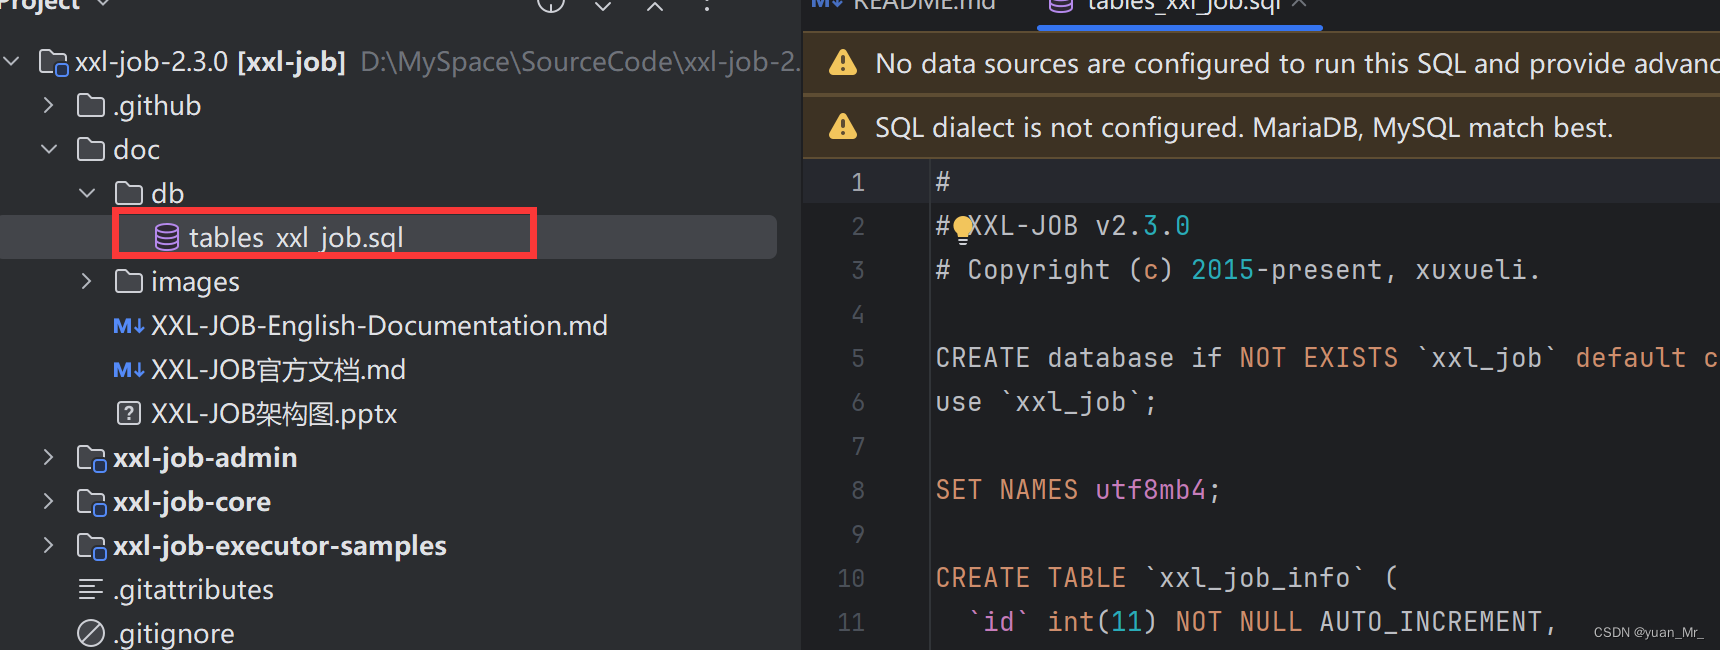Select the xxl-job-executor-samples module name
The height and width of the screenshot is (650, 1720).
pos(280,546)
